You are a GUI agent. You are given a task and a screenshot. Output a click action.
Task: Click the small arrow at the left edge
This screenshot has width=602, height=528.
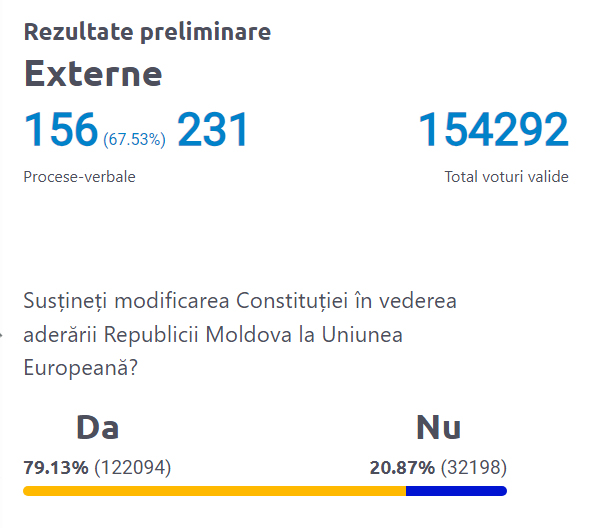click(3, 336)
